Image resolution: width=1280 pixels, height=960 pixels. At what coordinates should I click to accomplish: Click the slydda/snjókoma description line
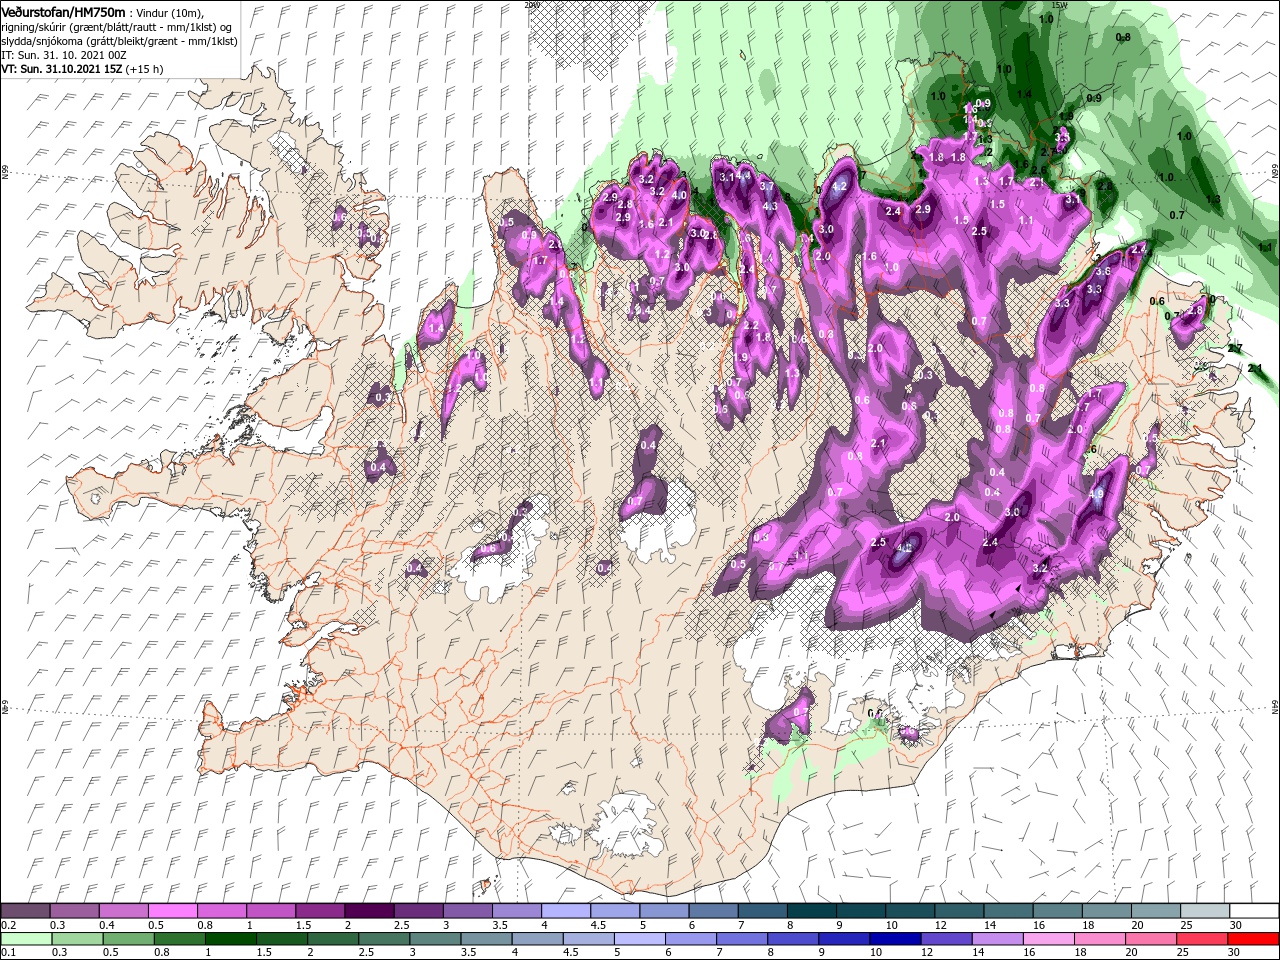[119, 42]
